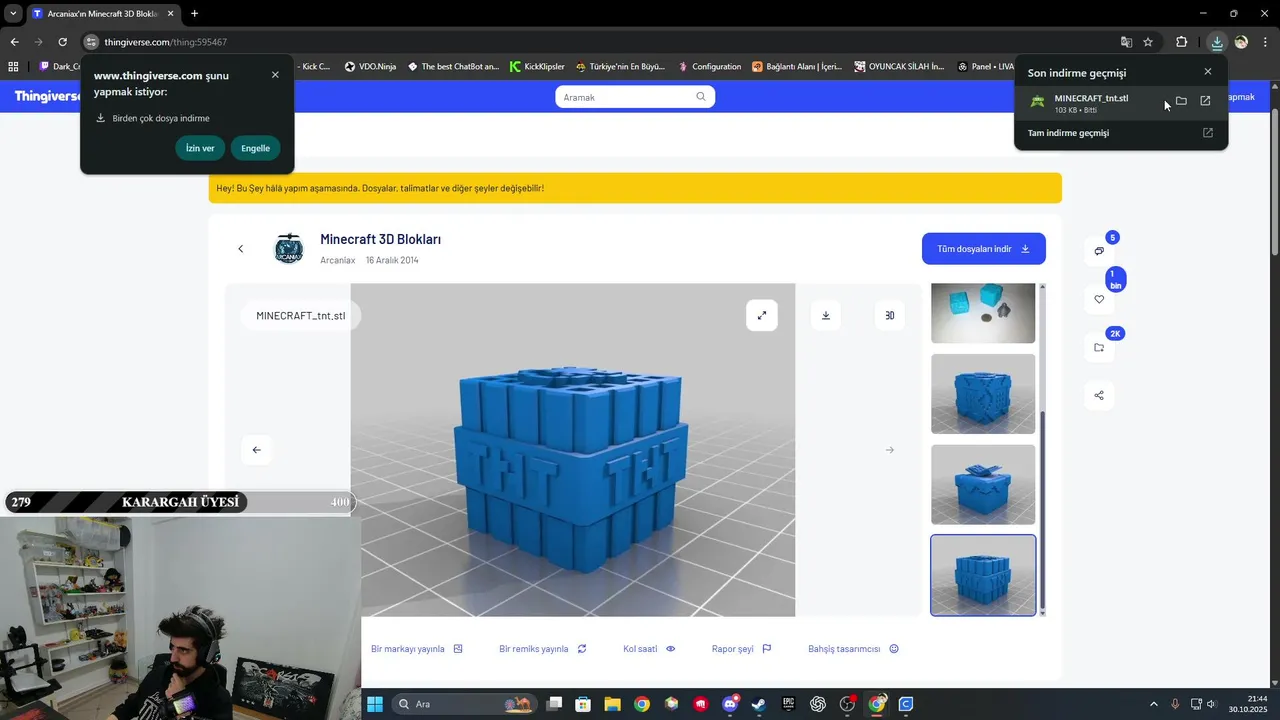Open KickKlipsler bookmark

click(537, 67)
